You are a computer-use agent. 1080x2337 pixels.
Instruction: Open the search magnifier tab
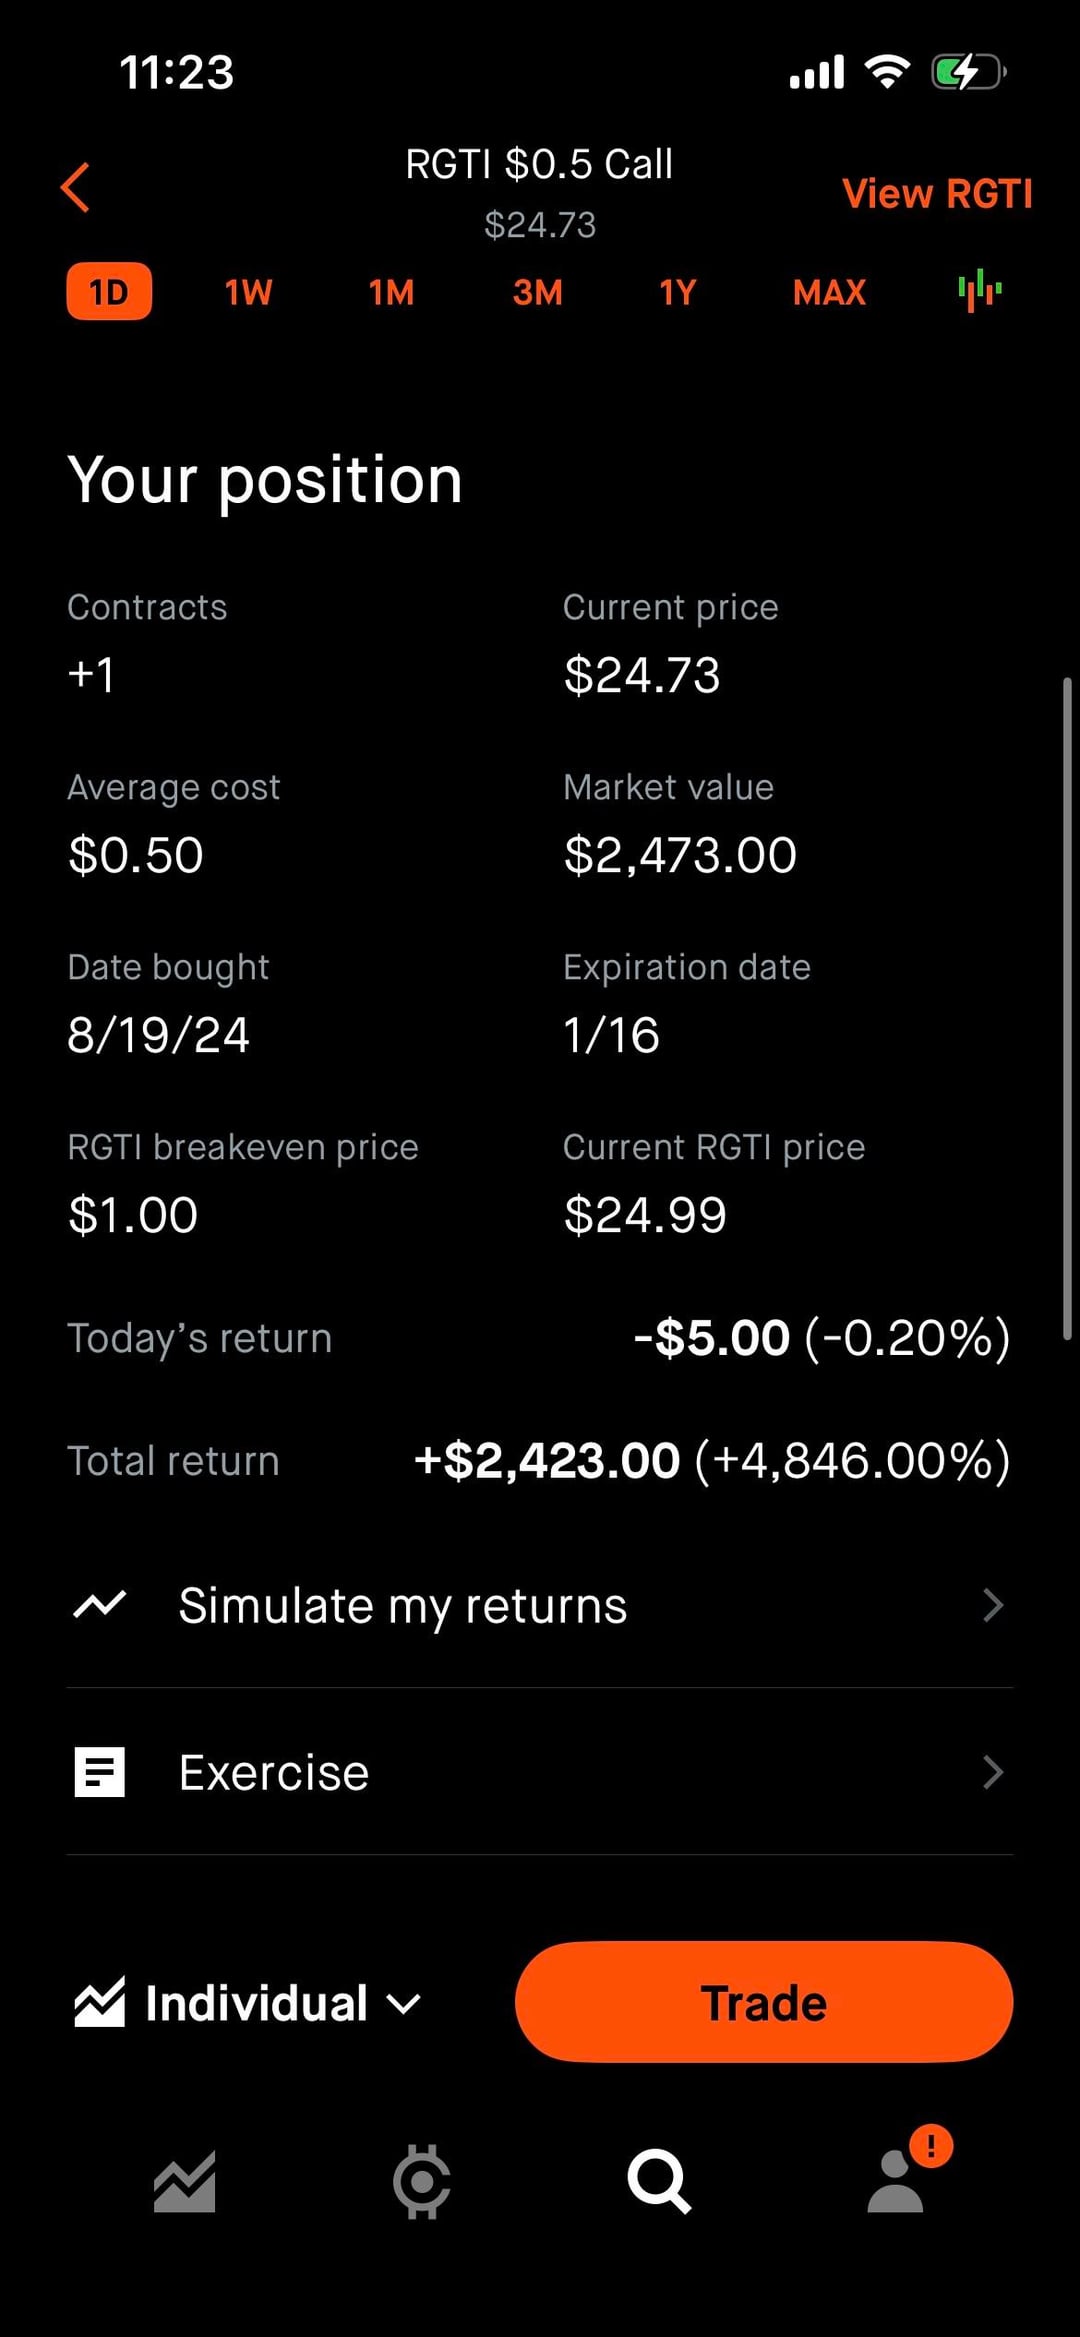pos(658,2182)
